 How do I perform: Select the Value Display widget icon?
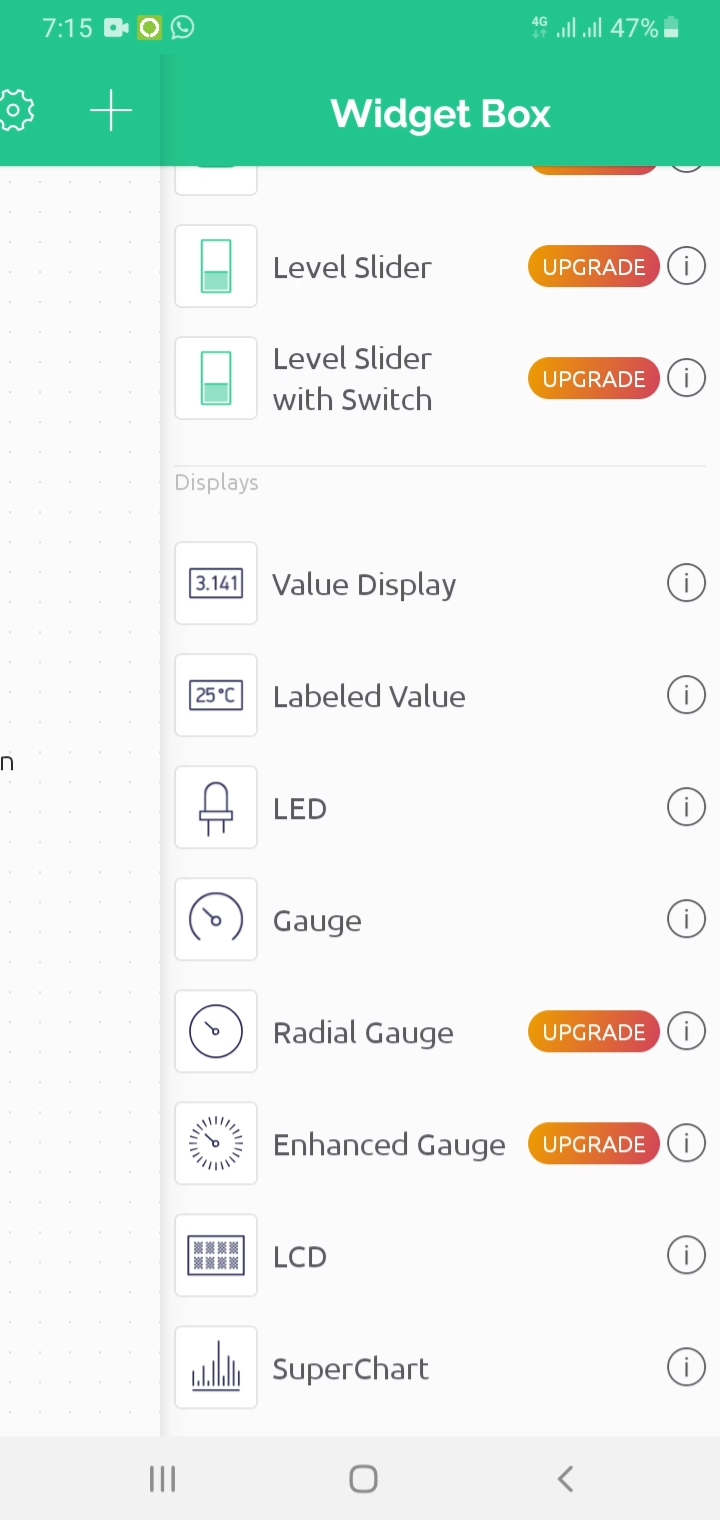216,583
